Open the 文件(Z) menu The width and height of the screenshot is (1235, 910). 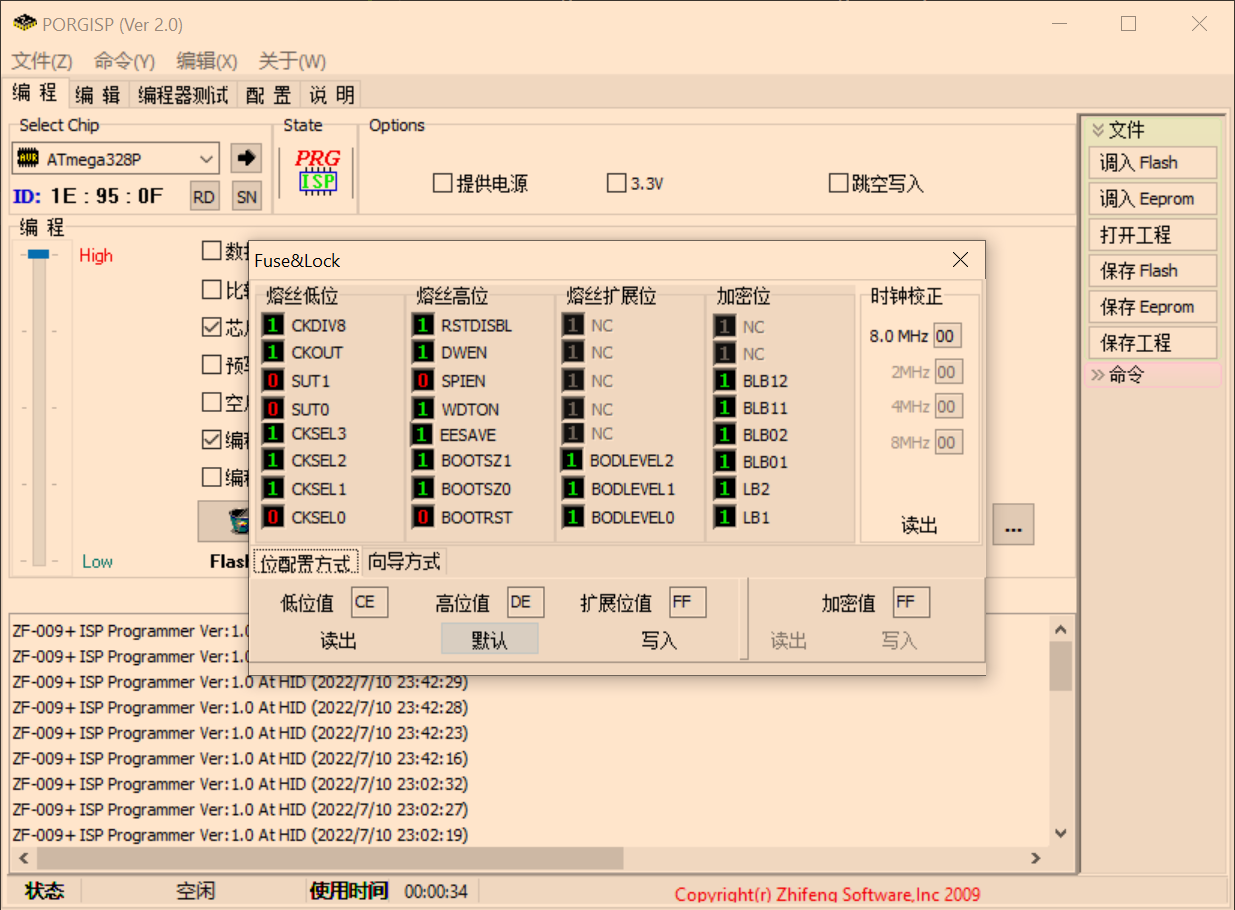[x=42, y=61]
